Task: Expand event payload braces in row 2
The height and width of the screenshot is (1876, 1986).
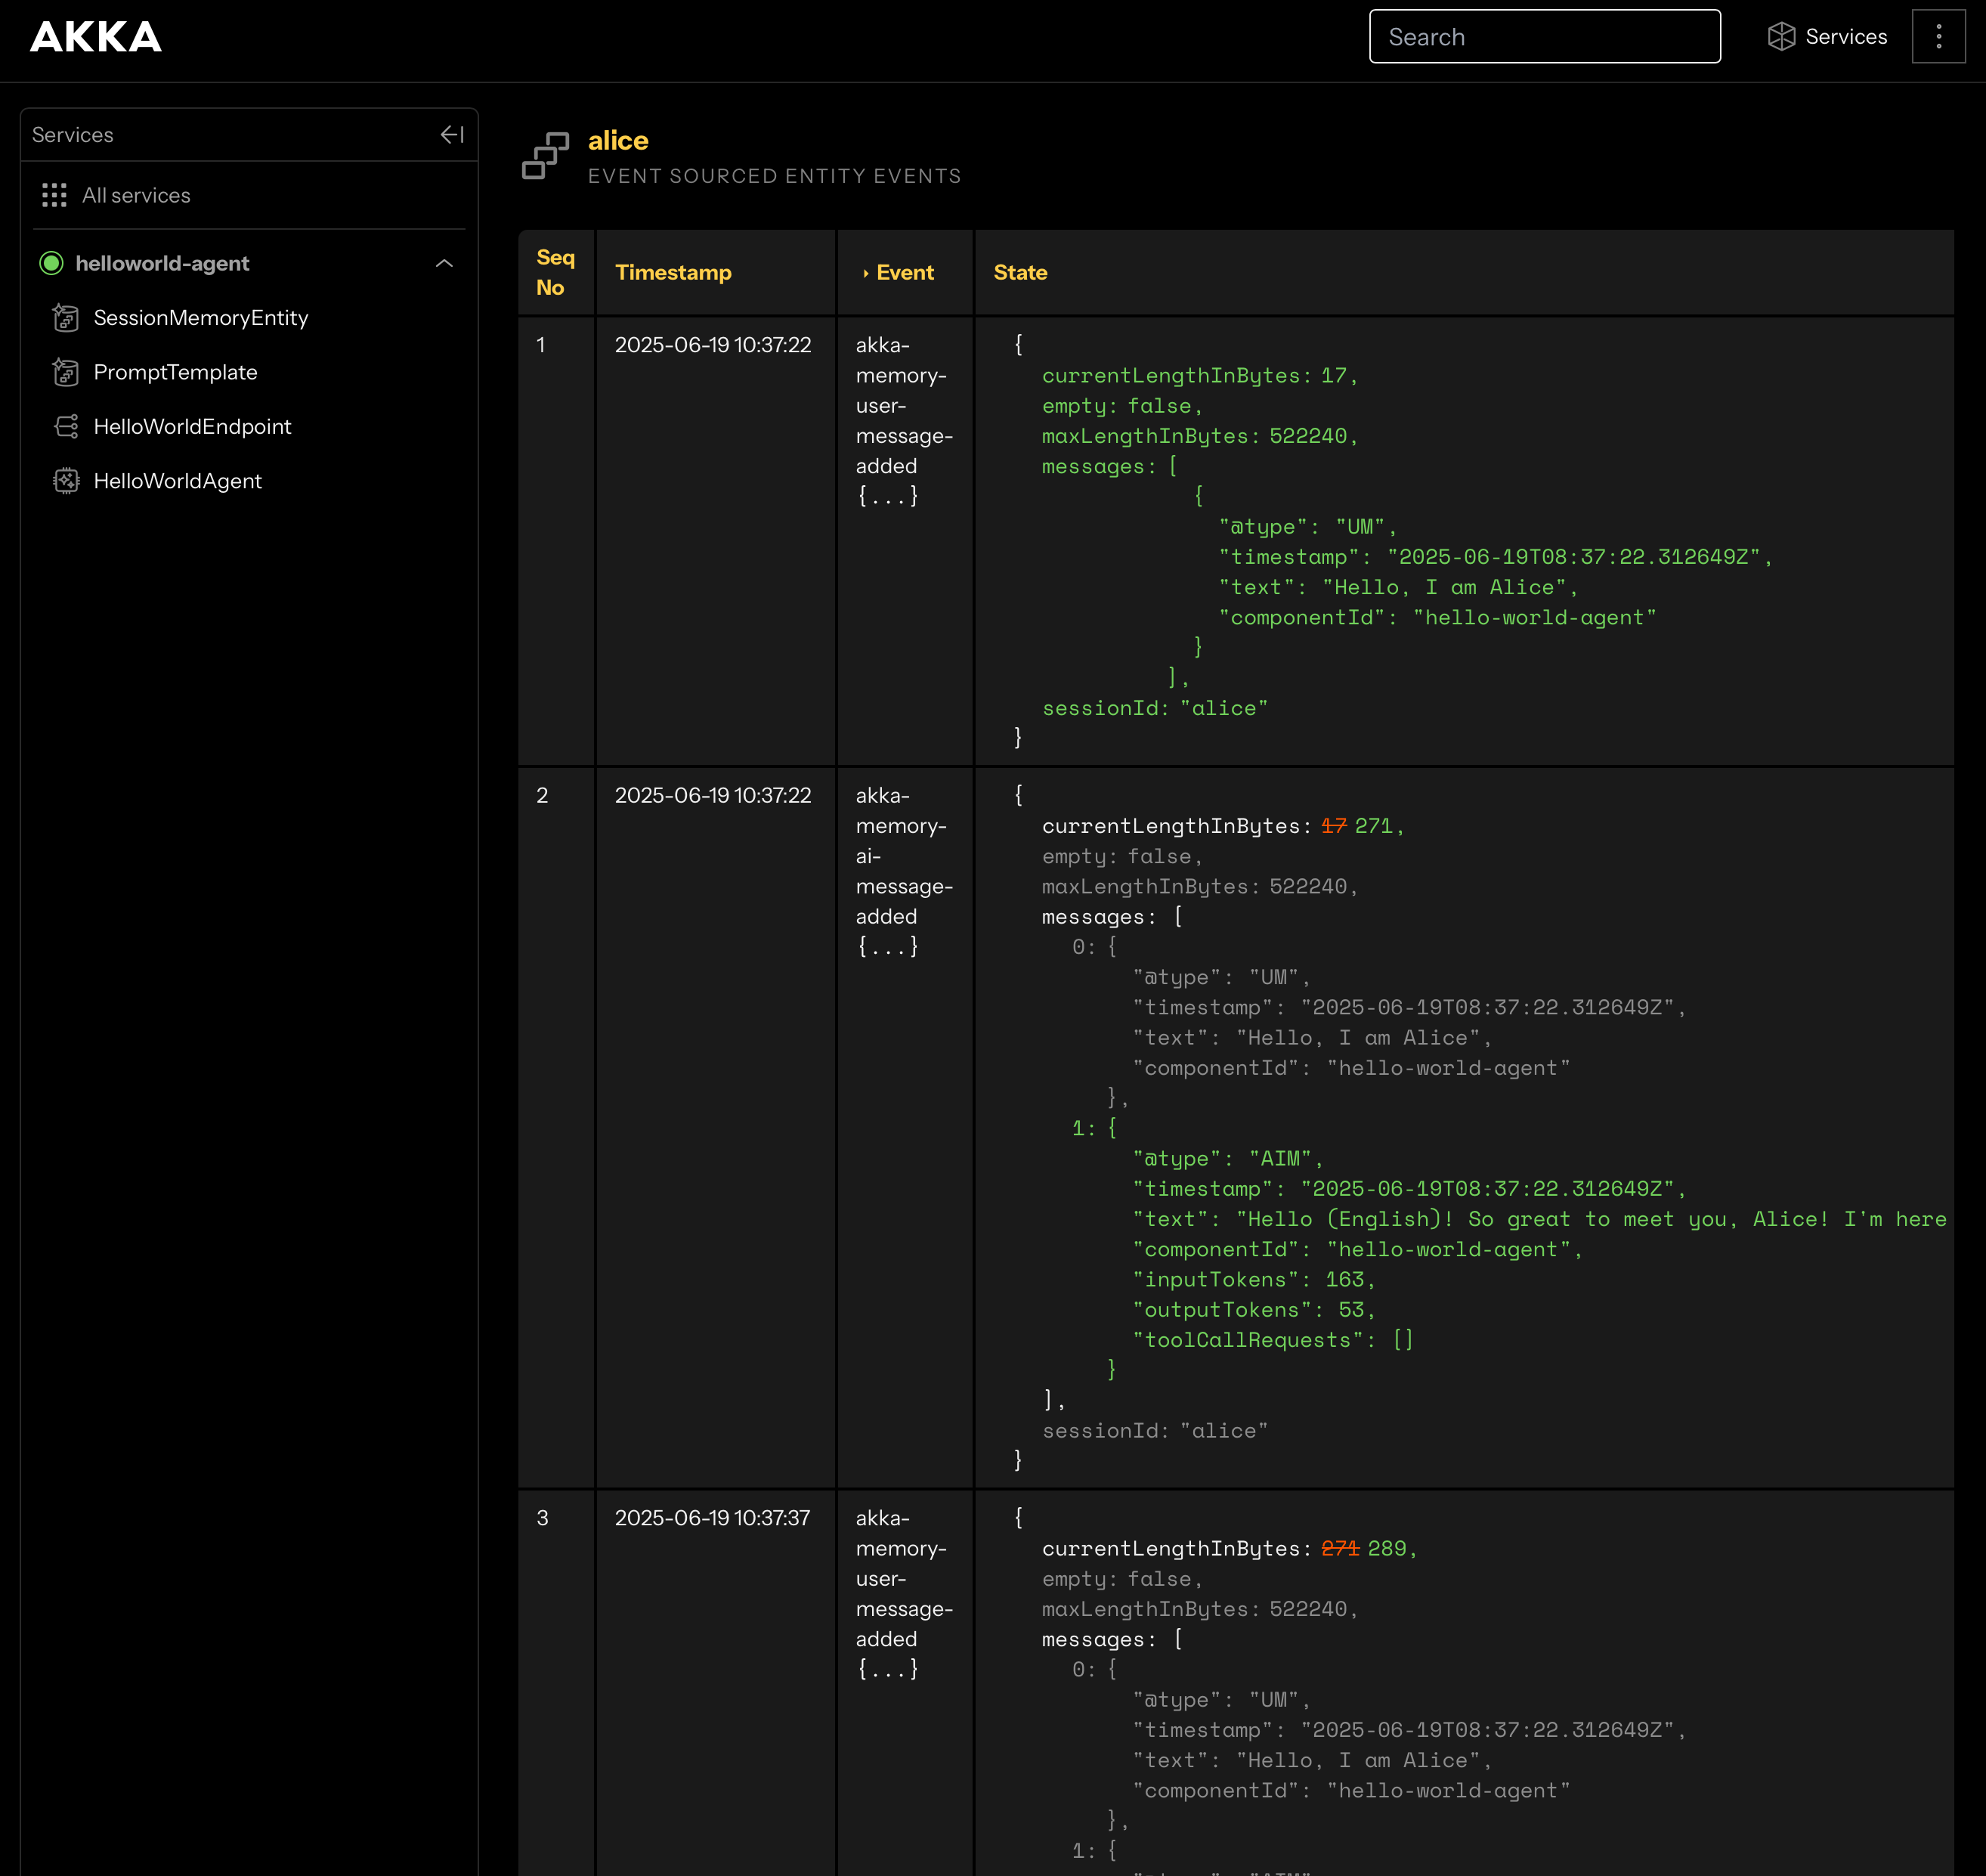Action: coord(887,946)
